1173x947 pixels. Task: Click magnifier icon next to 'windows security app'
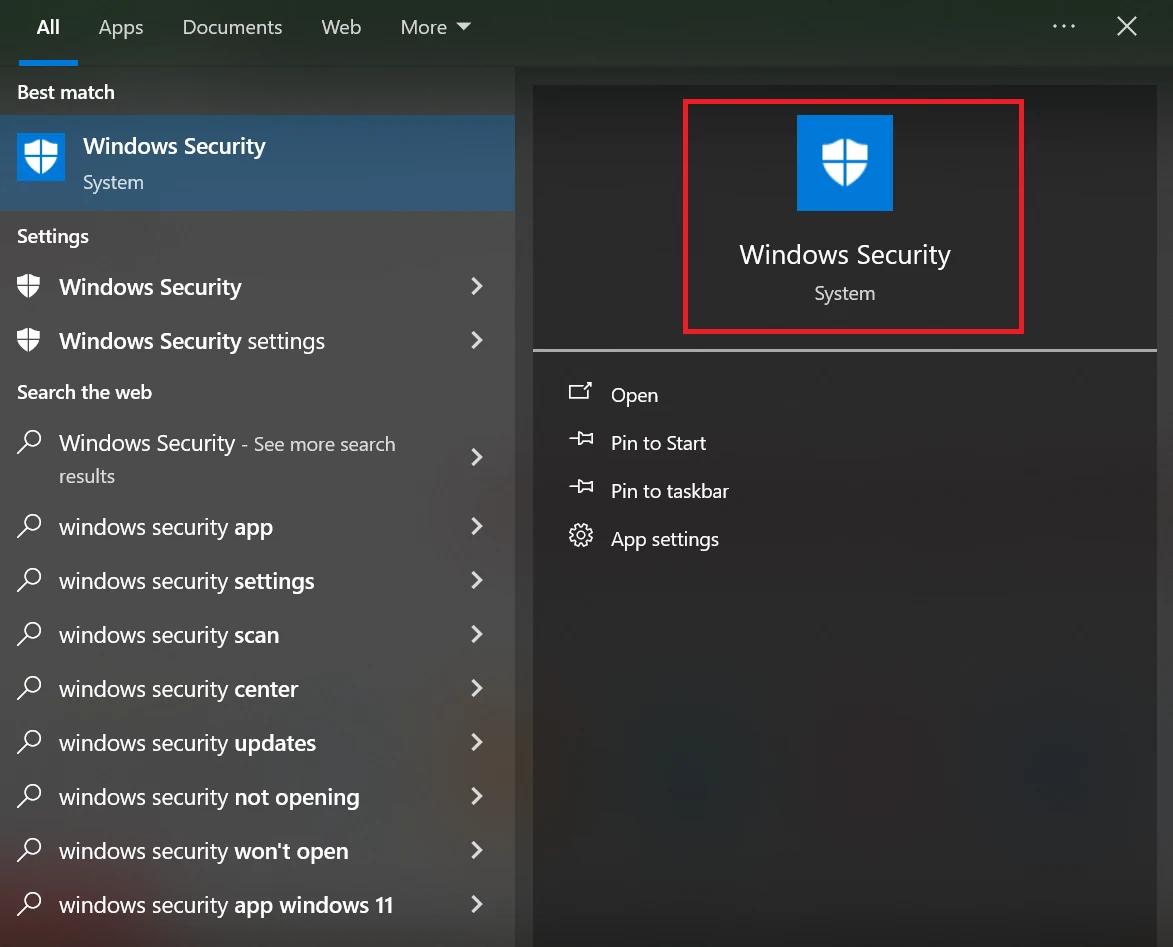coord(29,525)
